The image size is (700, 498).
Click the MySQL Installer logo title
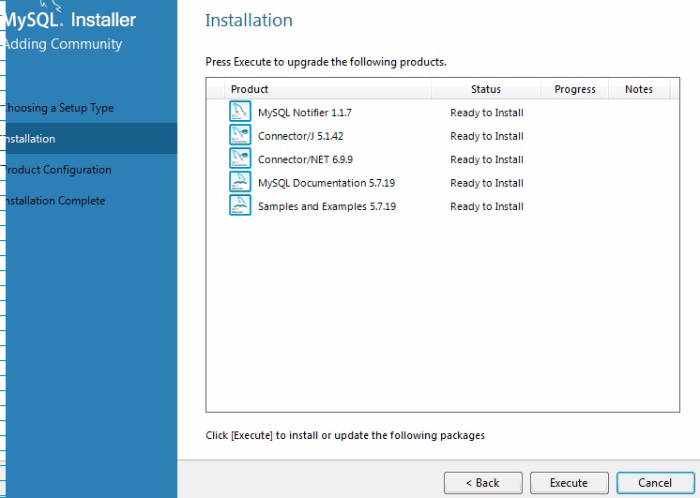[70, 20]
